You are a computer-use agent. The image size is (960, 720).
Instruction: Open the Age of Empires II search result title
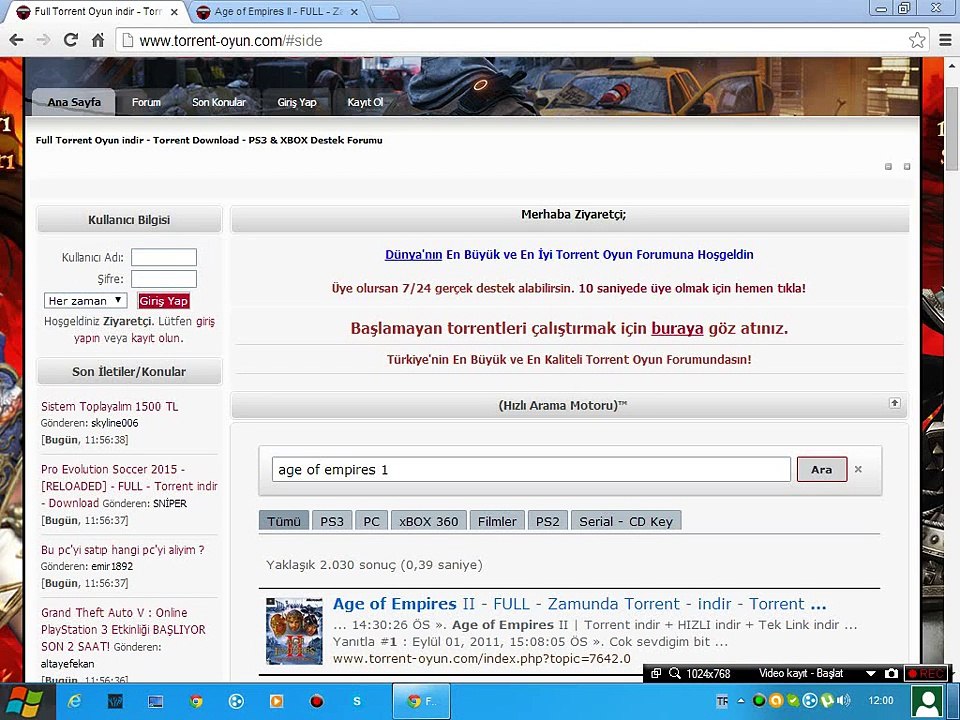[x=579, y=604]
